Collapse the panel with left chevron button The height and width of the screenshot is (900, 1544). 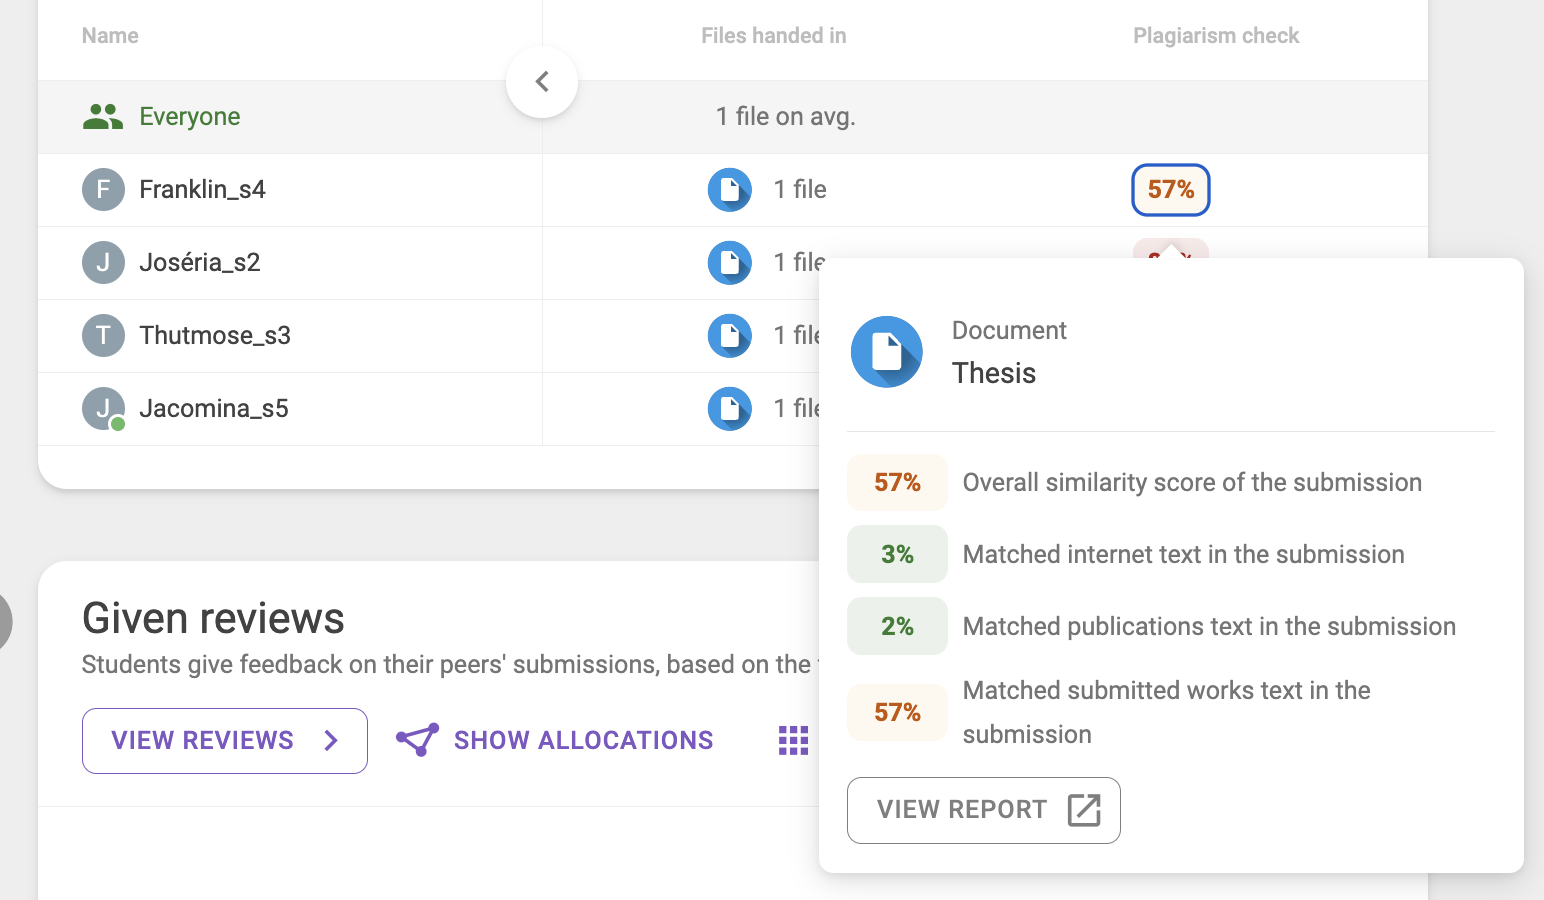click(x=542, y=82)
